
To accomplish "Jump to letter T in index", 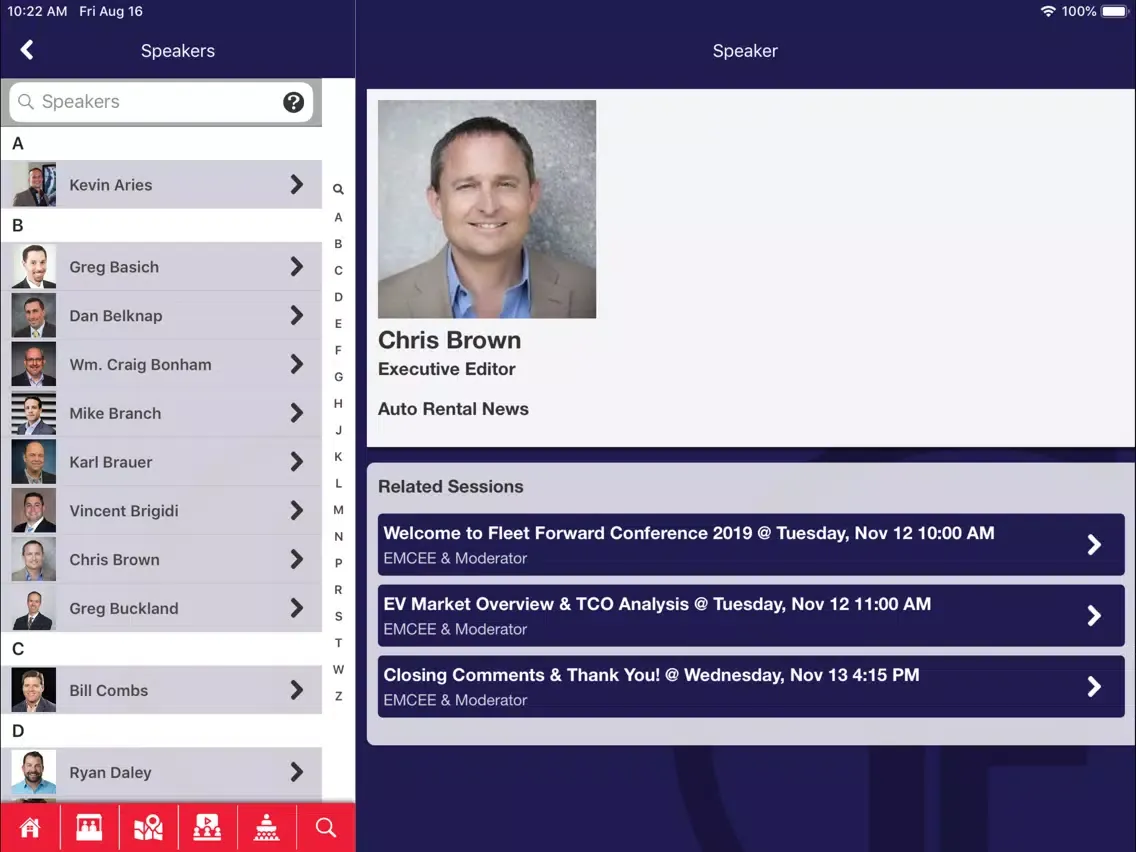I will [338, 643].
